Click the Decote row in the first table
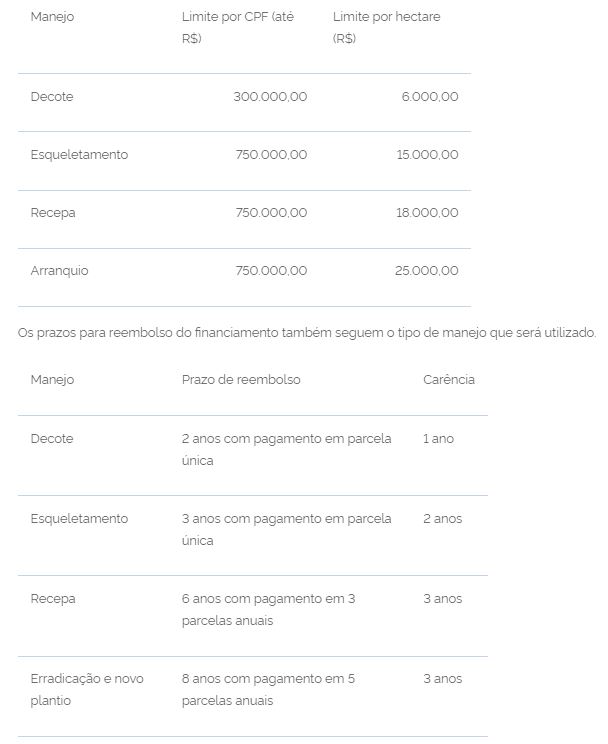The height and width of the screenshot is (744, 608). click(x=52, y=97)
